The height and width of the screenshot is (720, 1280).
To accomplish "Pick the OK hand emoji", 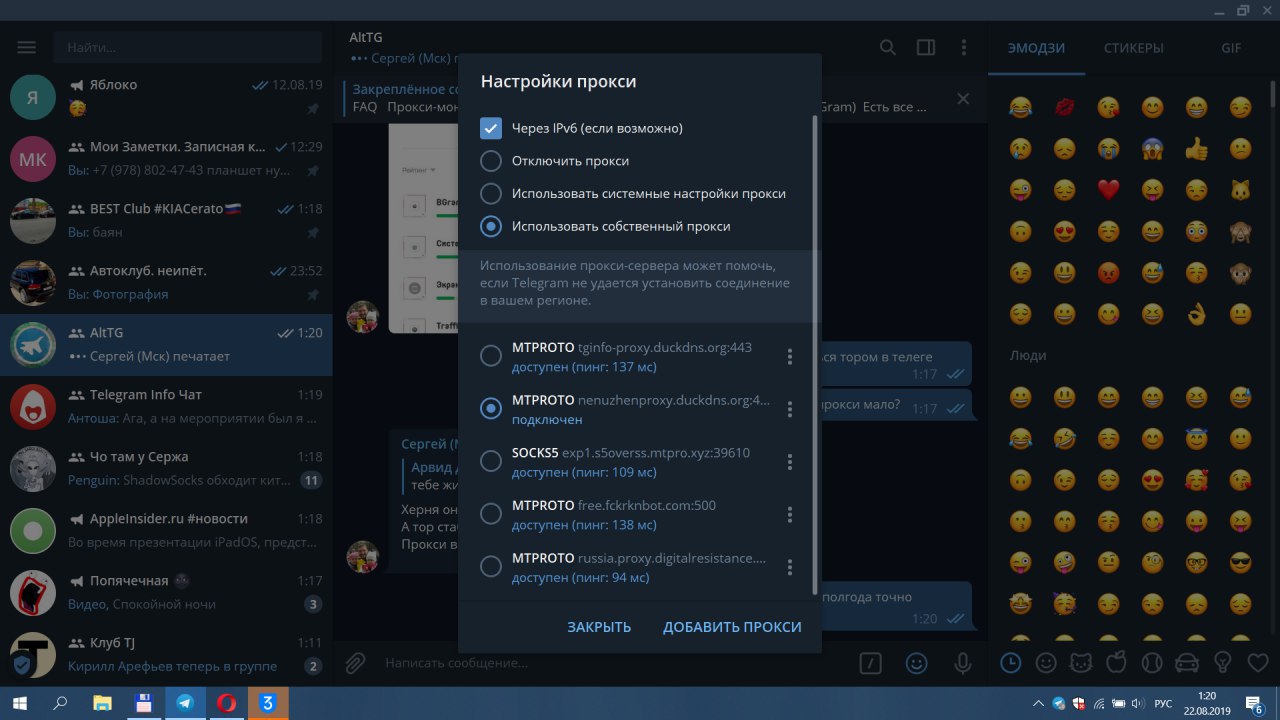I will [1196, 314].
